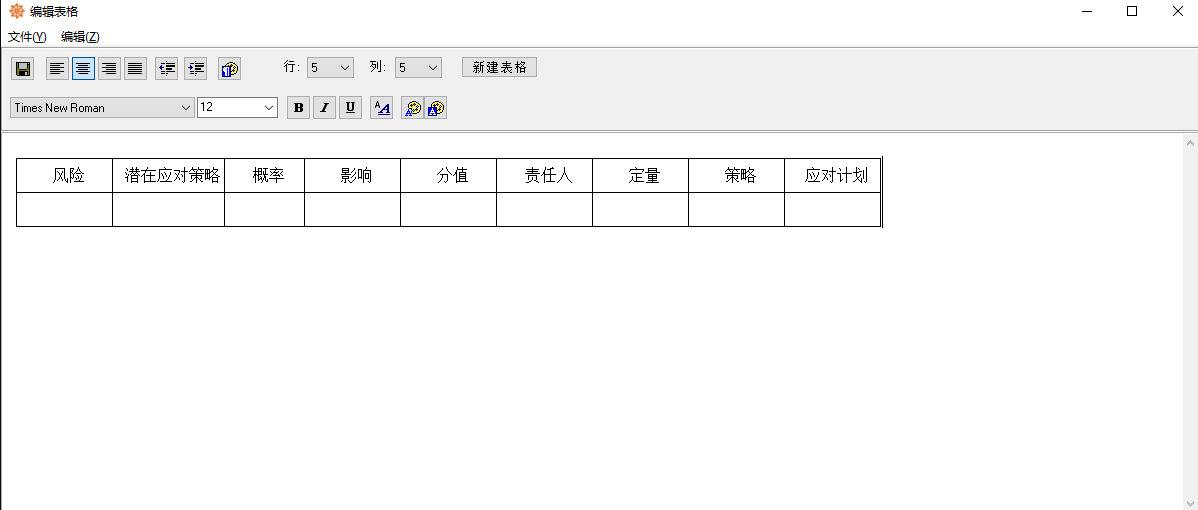Apply left text alignment
The width and height of the screenshot is (1198, 510).
tap(57, 69)
